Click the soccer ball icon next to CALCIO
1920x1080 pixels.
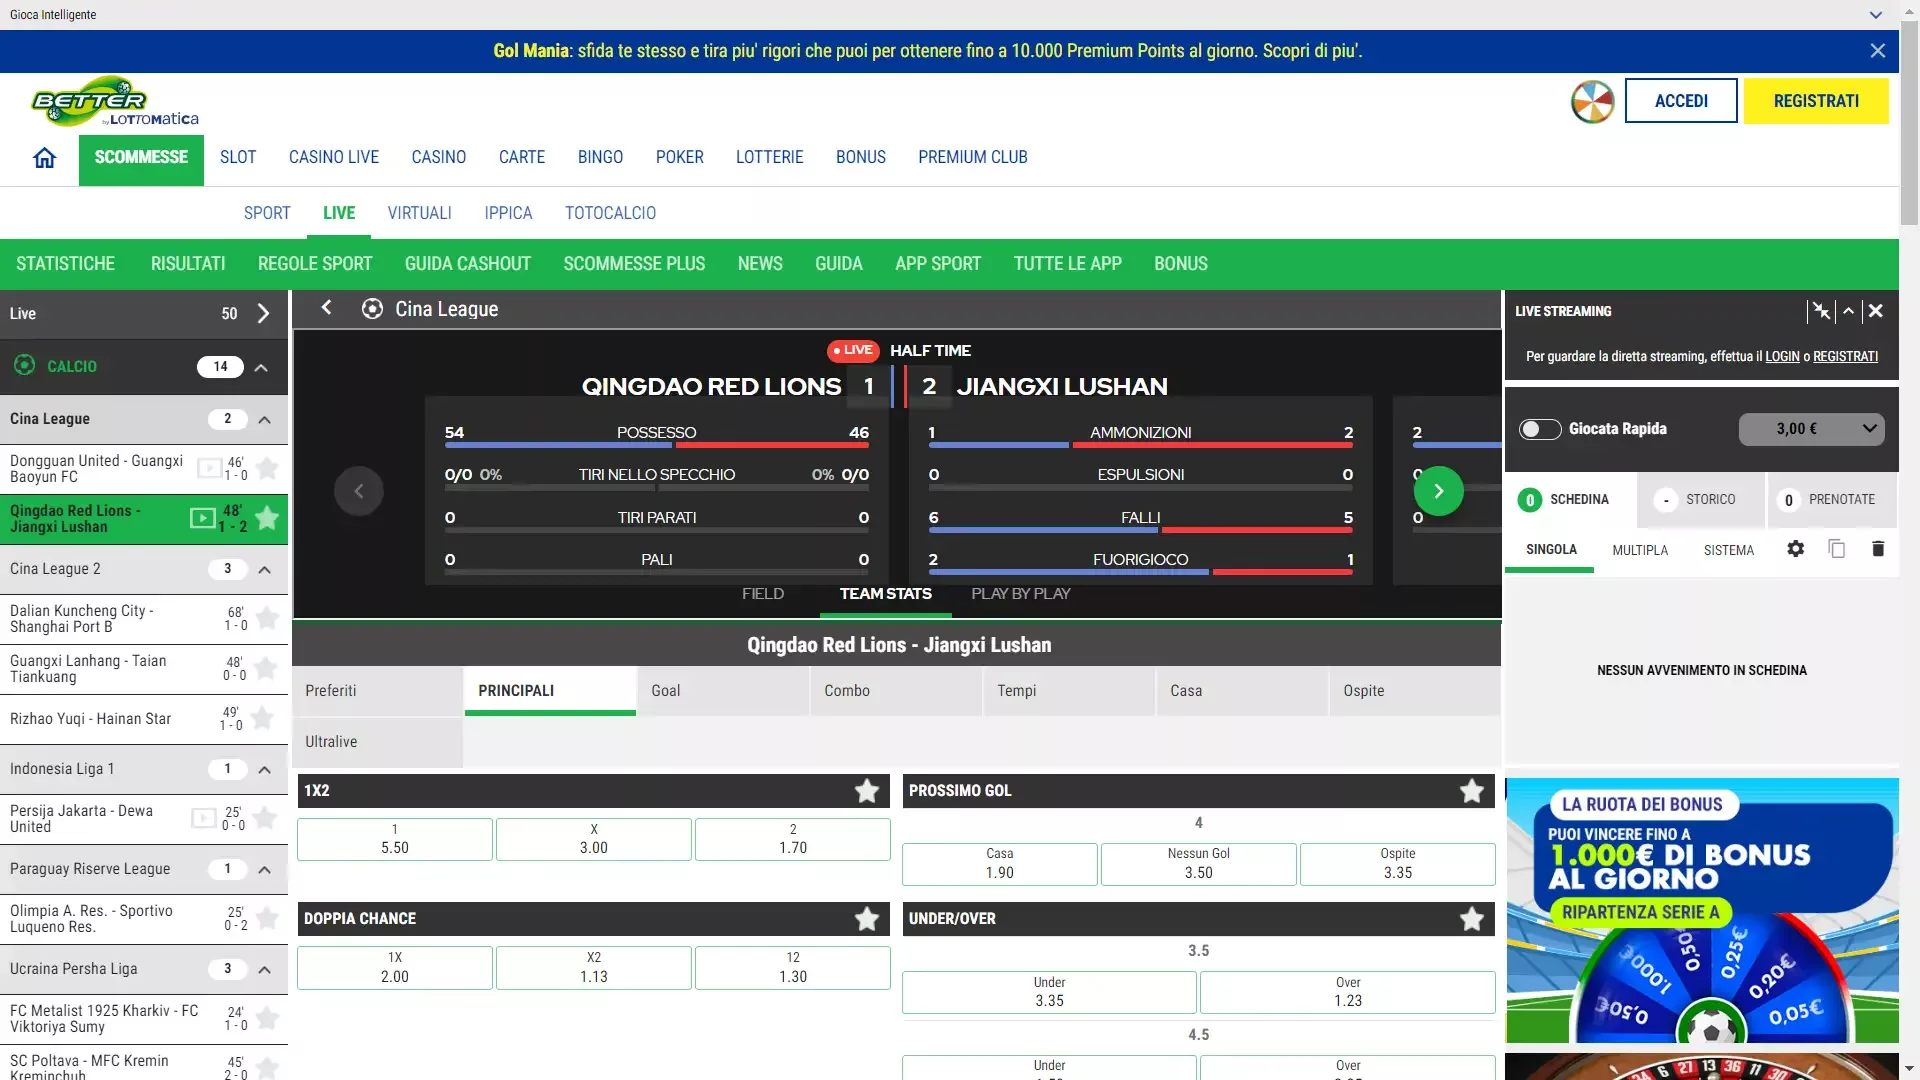23,366
